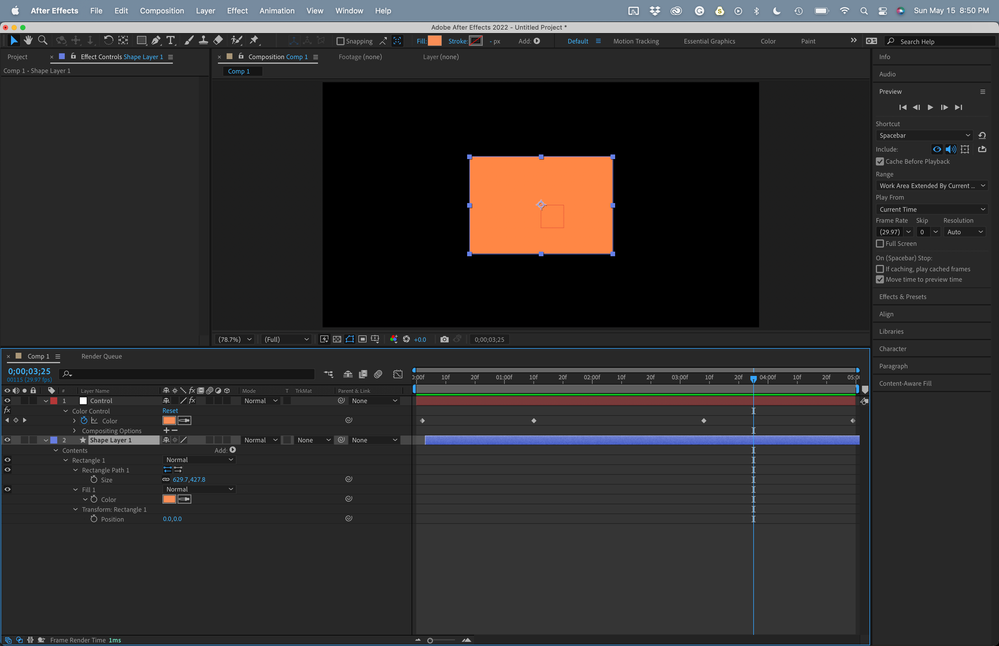
Task: Enable the Full Screen checkbox
Action: click(880, 243)
